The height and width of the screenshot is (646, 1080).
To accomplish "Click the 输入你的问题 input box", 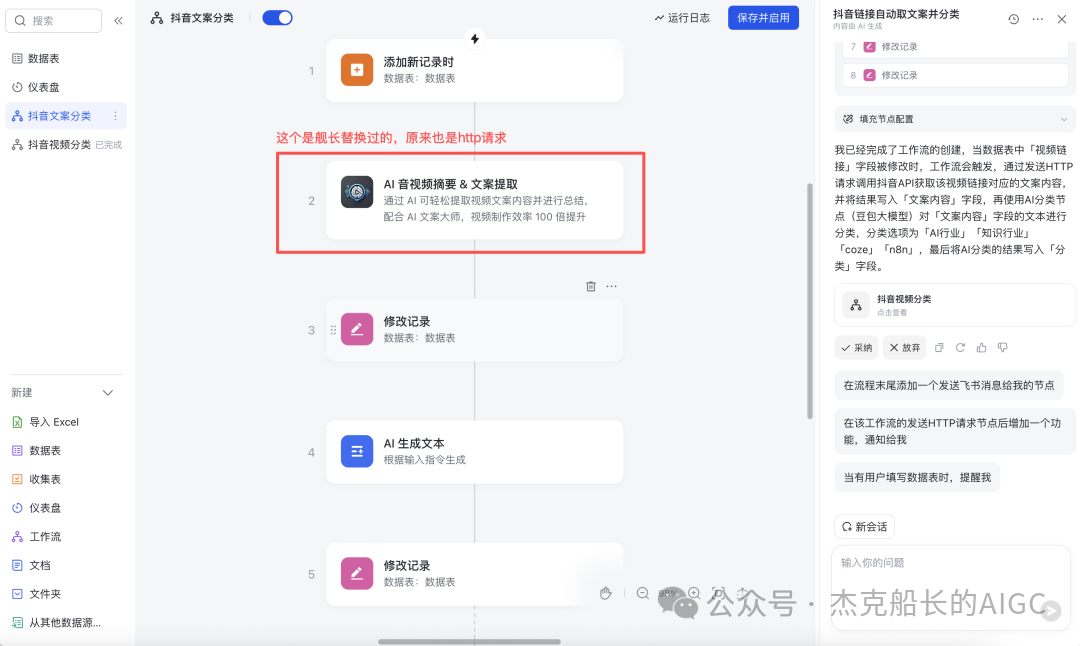I will click(951, 587).
